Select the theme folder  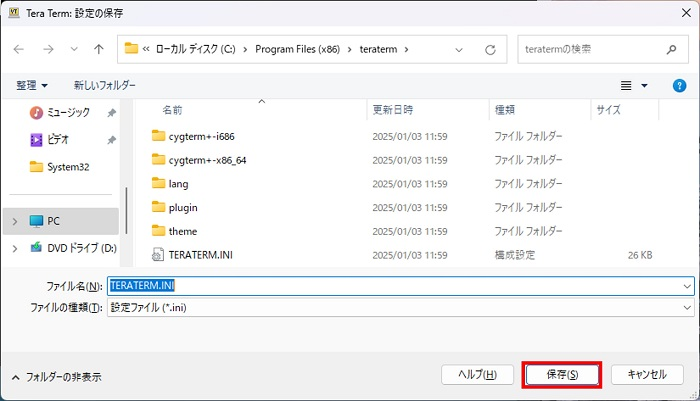point(183,231)
